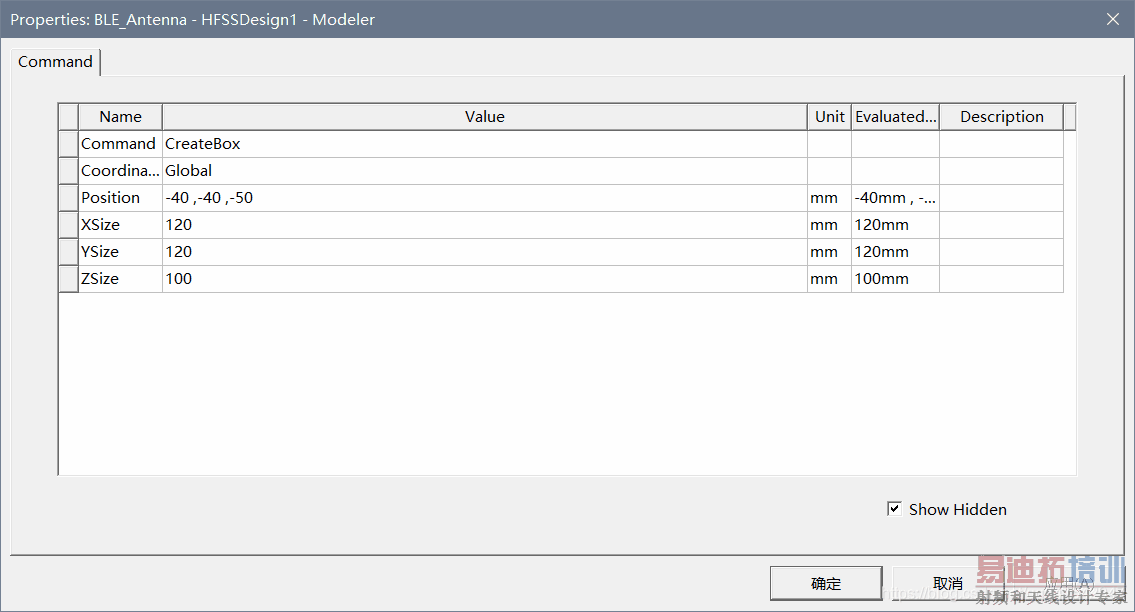Open the XSize row unit mm cell

pos(830,225)
